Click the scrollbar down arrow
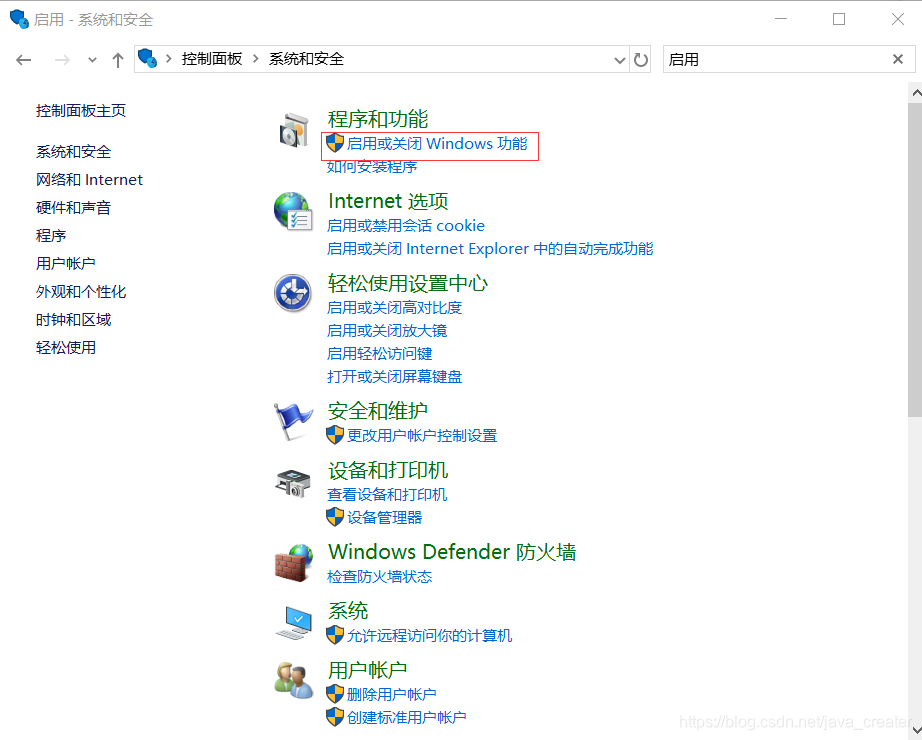Screen dimensions: 922x740 coord(916,731)
